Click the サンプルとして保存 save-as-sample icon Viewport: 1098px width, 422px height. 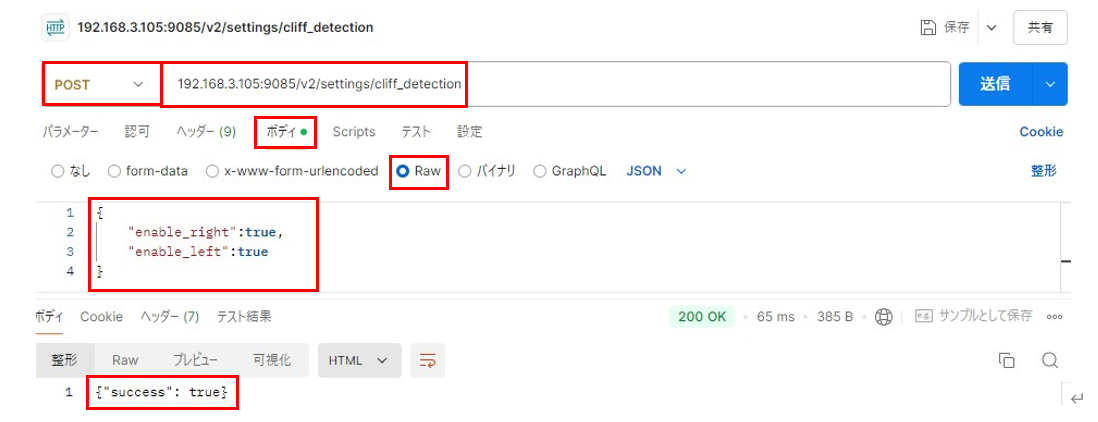[923, 316]
